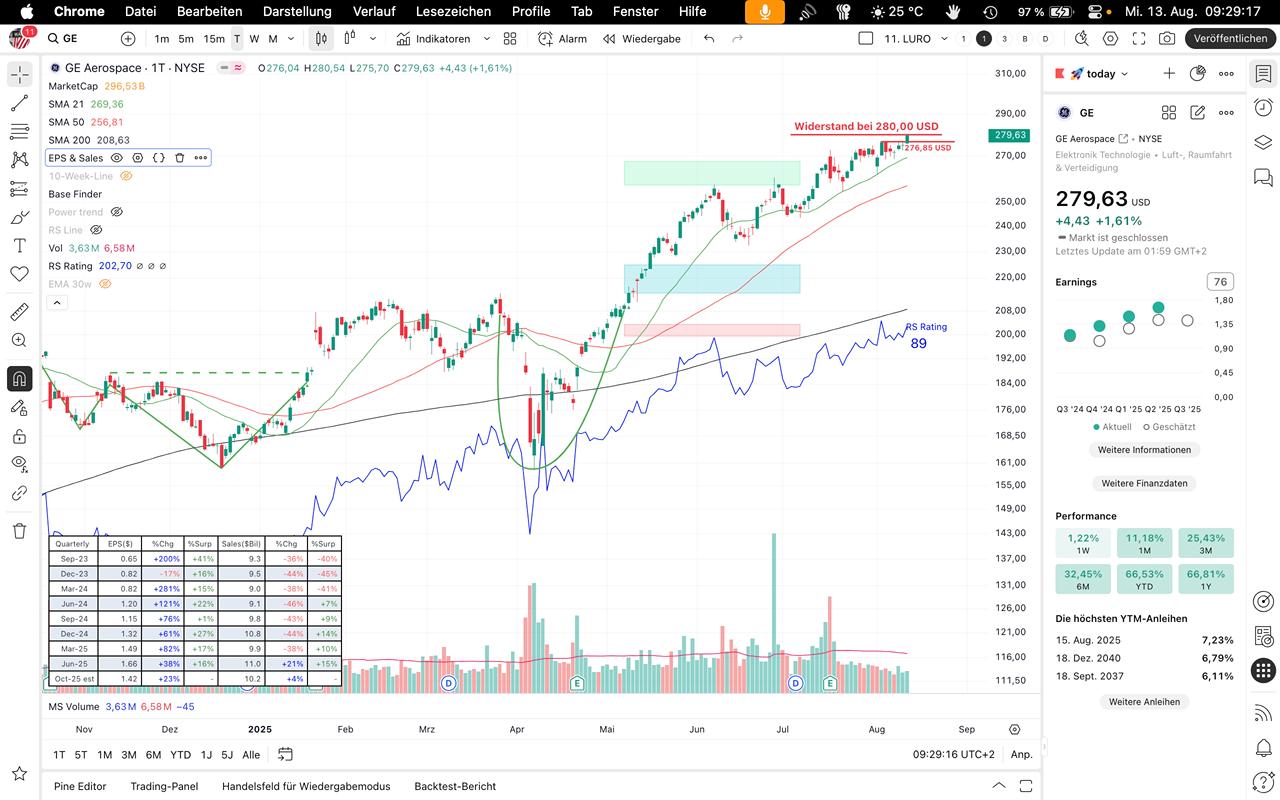Open chart settings hexagon icon
This screenshot has width=1280, height=800.
[x=1110, y=38]
